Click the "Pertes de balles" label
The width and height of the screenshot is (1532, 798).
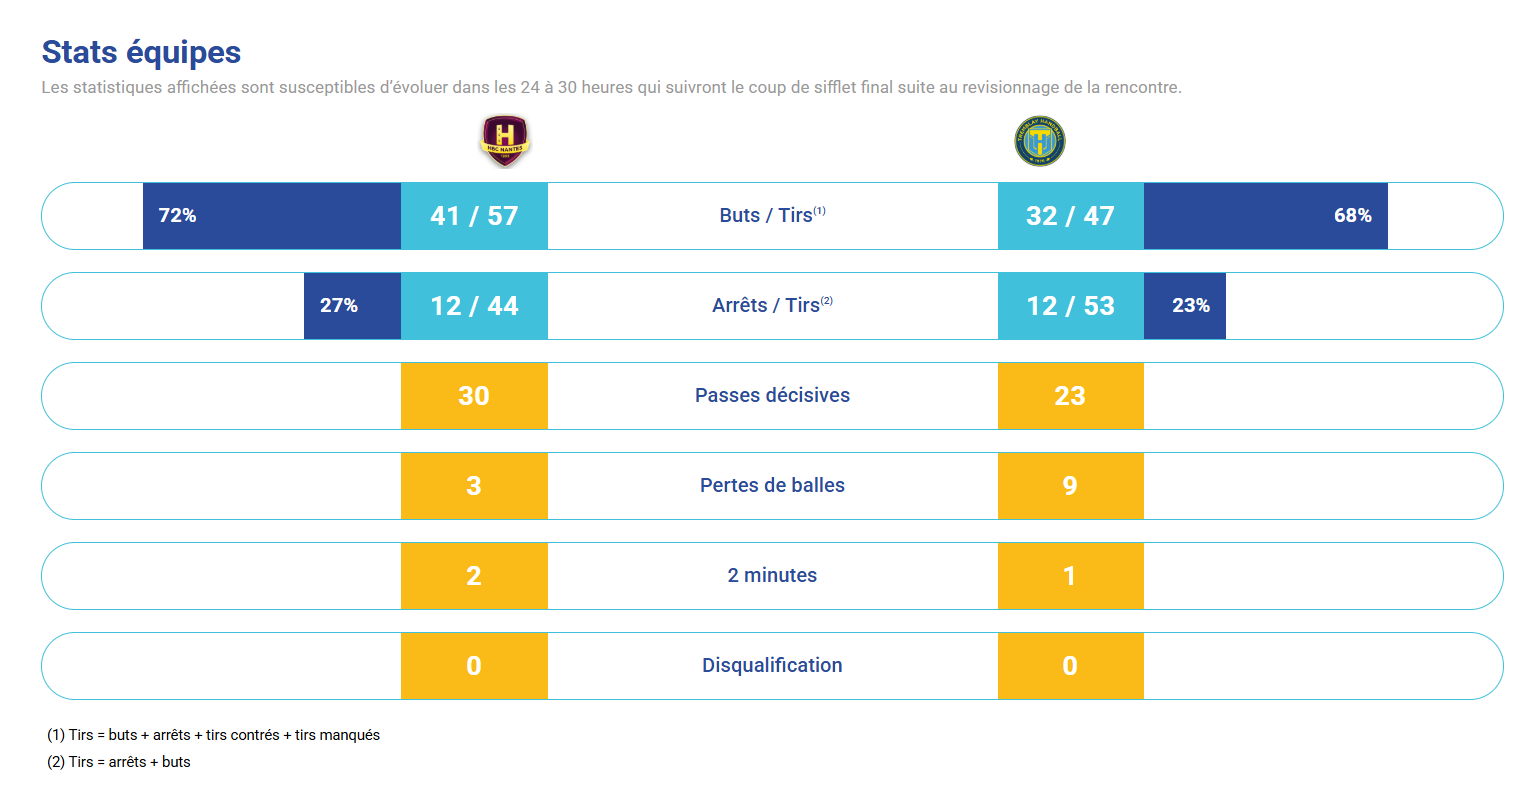pos(772,486)
